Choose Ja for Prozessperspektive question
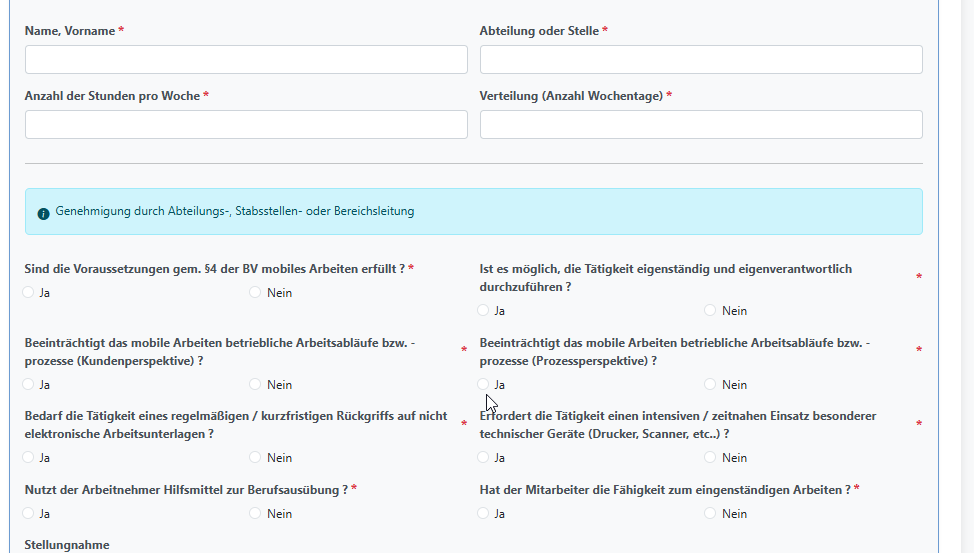The height and width of the screenshot is (553, 974). click(x=483, y=384)
